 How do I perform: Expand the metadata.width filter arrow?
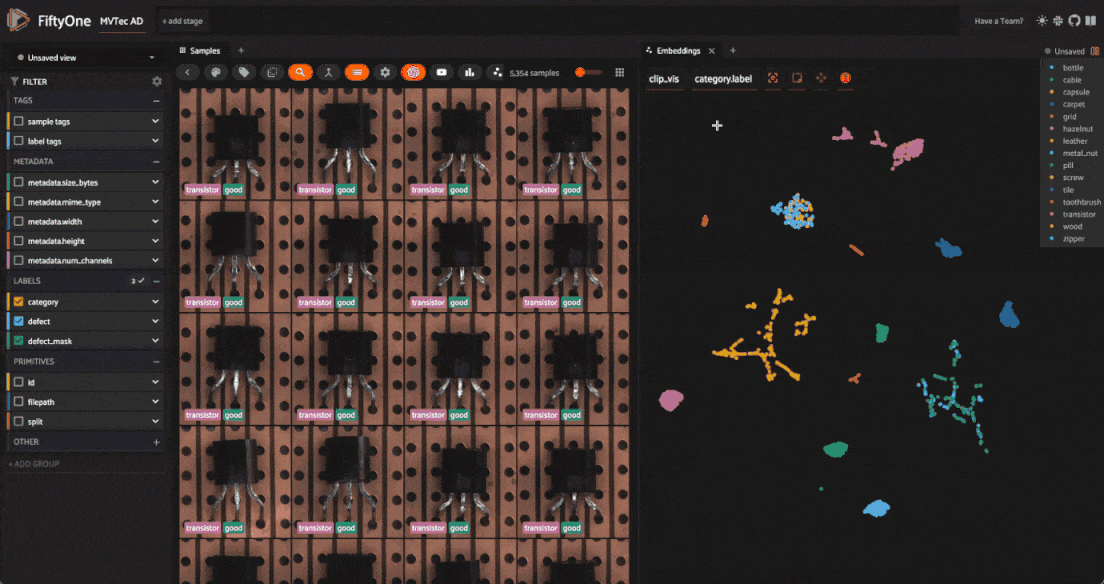click(x=155, y=221)
